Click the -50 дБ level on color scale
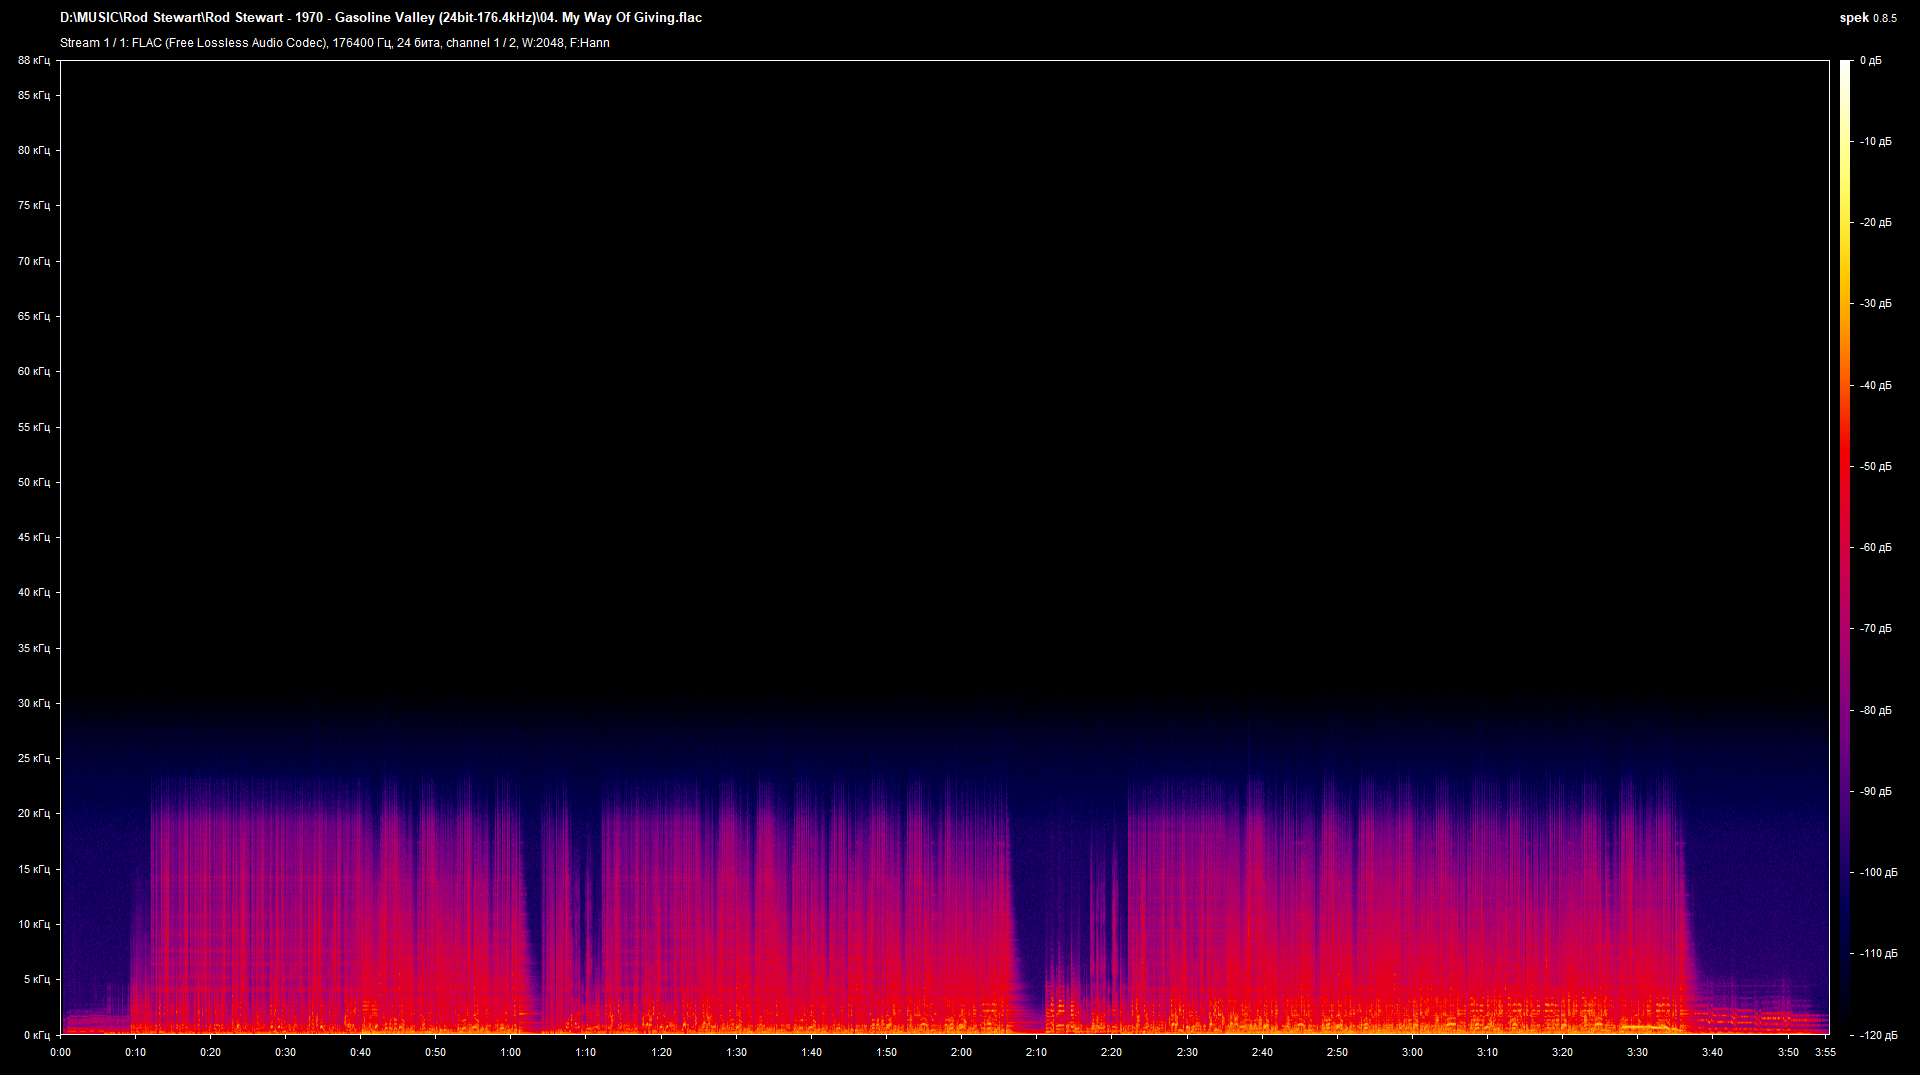The image size is (1920, 1075). pos(1875,466)
